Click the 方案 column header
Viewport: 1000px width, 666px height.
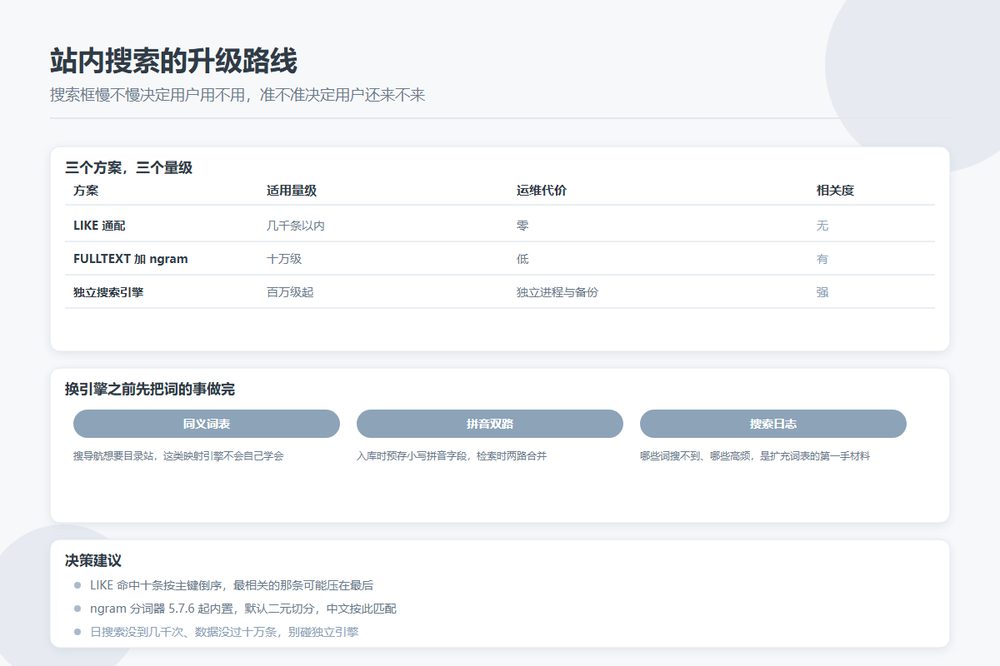click(86, 190)
